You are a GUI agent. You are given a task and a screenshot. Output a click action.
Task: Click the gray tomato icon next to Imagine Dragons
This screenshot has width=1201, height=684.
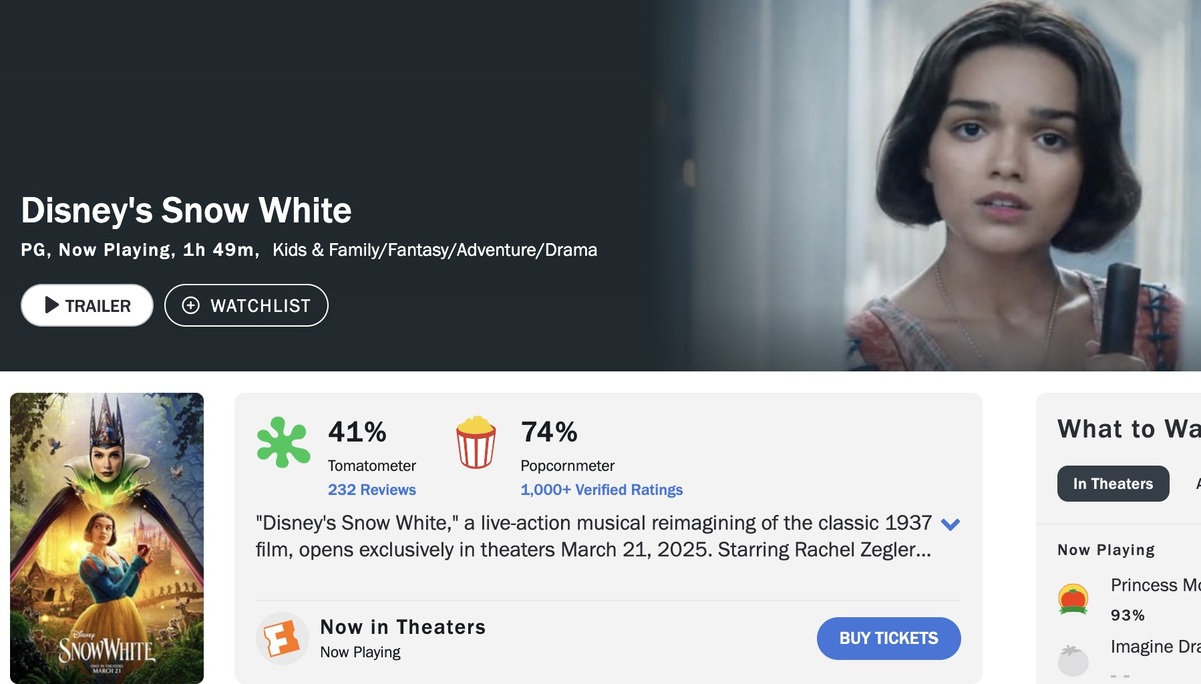[1074, 660]
